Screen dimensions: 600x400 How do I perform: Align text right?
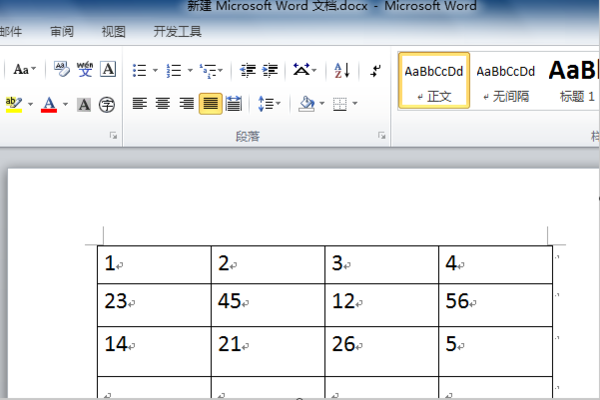186,103
